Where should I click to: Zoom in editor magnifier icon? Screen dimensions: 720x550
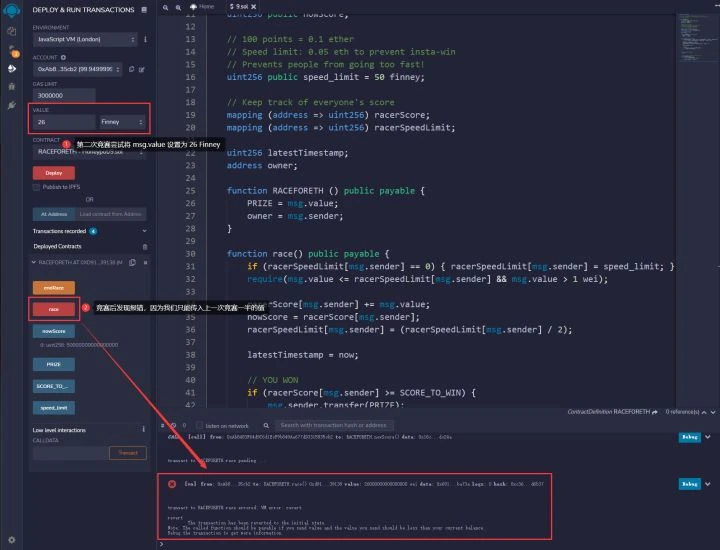[x=178, y=7]
